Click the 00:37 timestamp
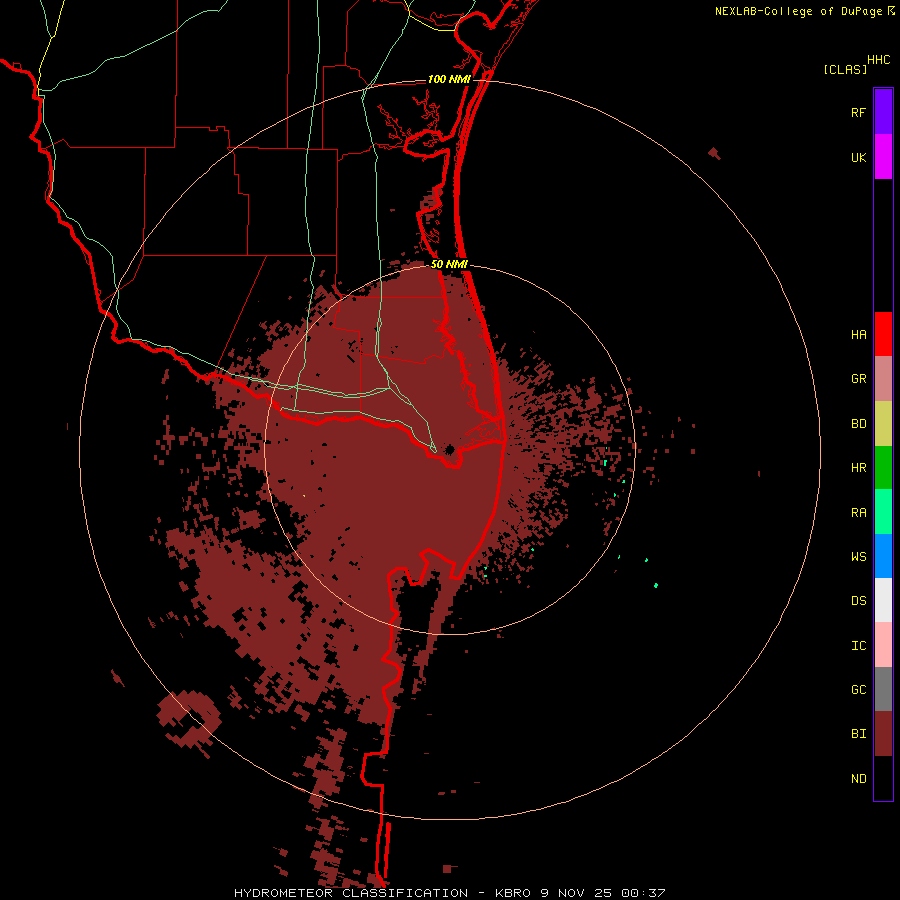Image resolution: width=900 pixels, height=900 pixels. pos(643,893)
